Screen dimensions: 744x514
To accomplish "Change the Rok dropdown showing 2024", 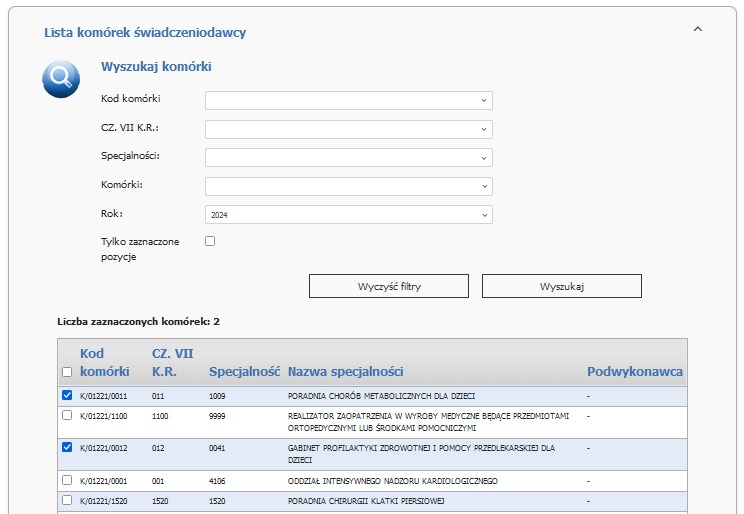I will click(x=348, y=215).
